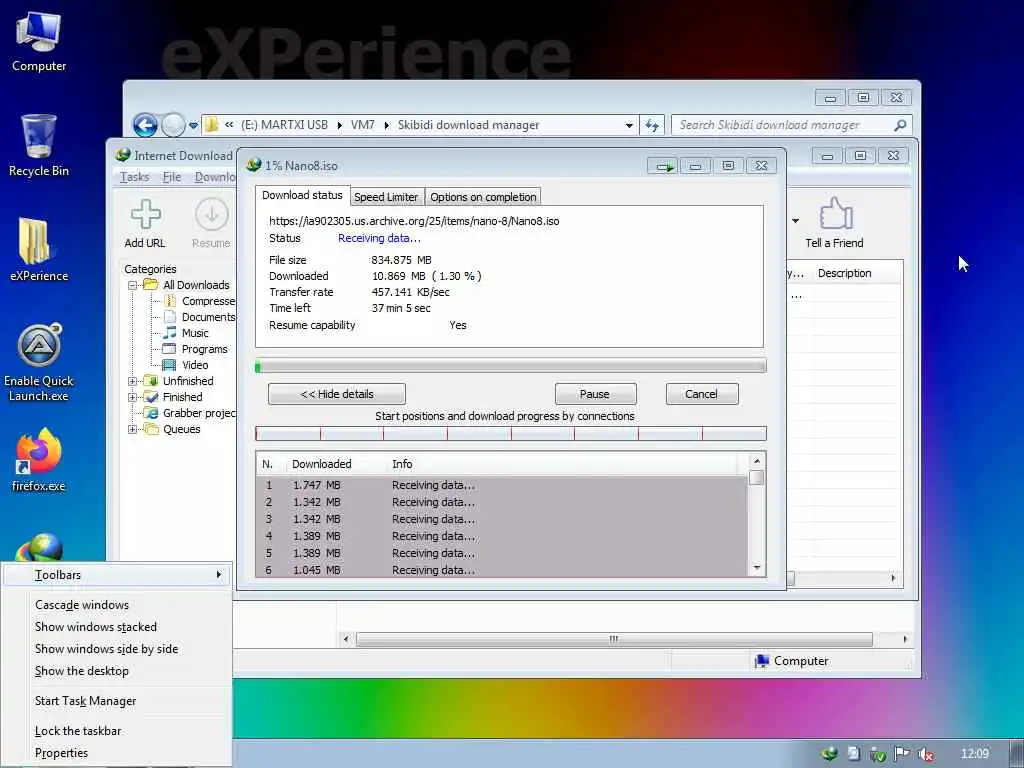Select the Video category icon
Image resolution: width=1024 pixels, height=768 pixels.
point(169,365)
